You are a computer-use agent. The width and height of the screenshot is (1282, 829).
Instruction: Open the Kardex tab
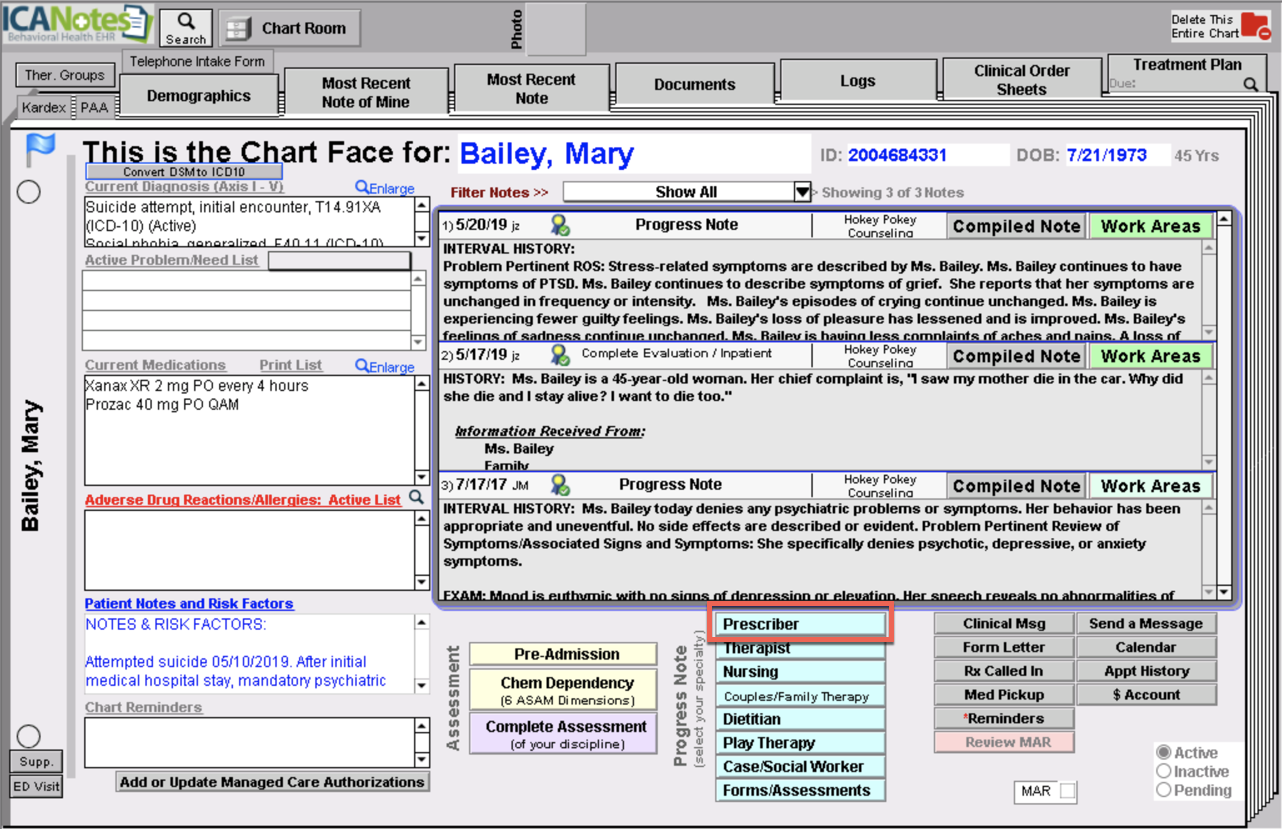42,107
